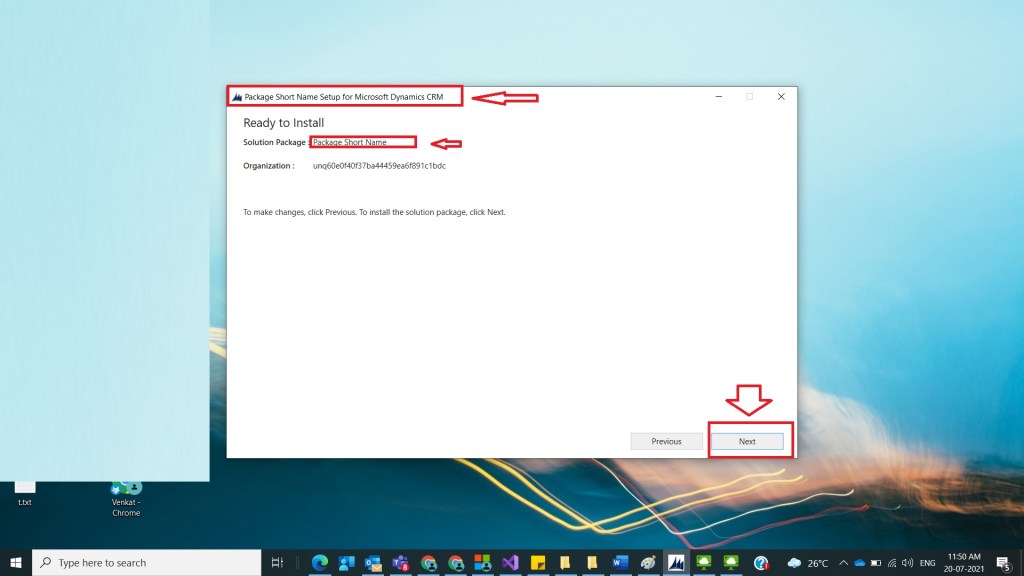1024x576 pixels.
Task: Click the Previous button
Action: click(666, 441)
